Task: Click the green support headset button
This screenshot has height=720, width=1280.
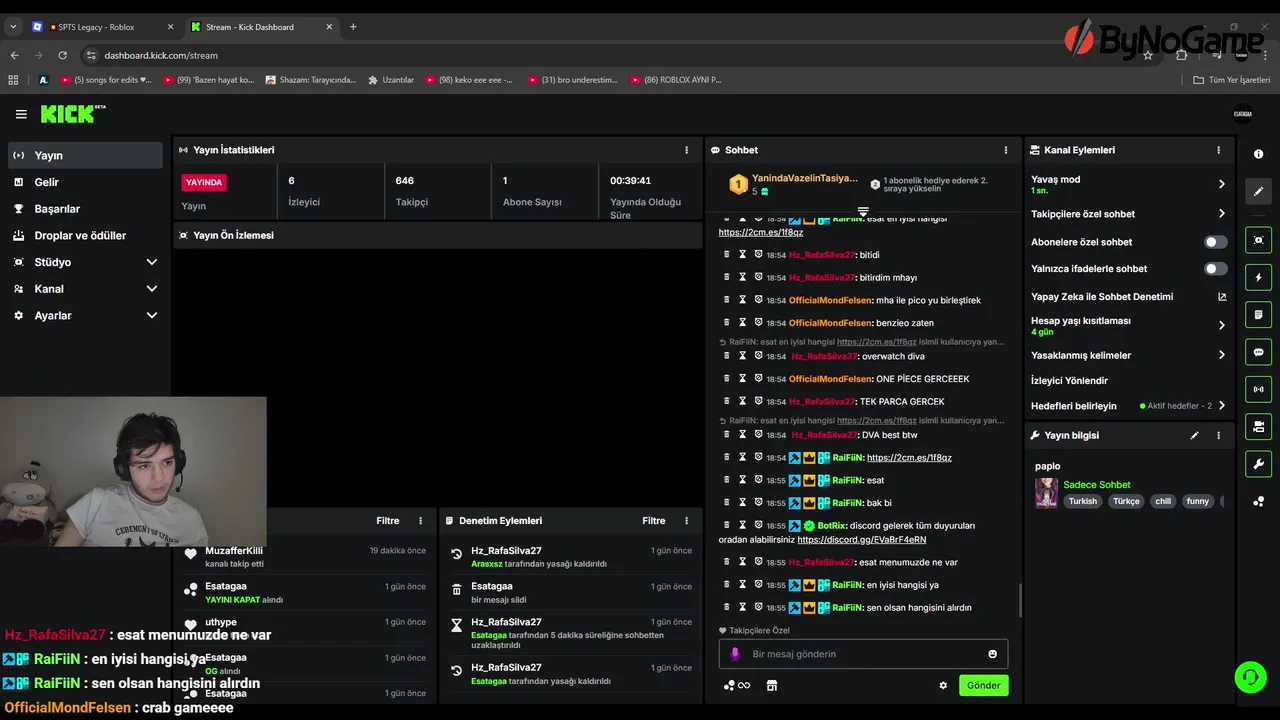Action: click(1250, 677)
